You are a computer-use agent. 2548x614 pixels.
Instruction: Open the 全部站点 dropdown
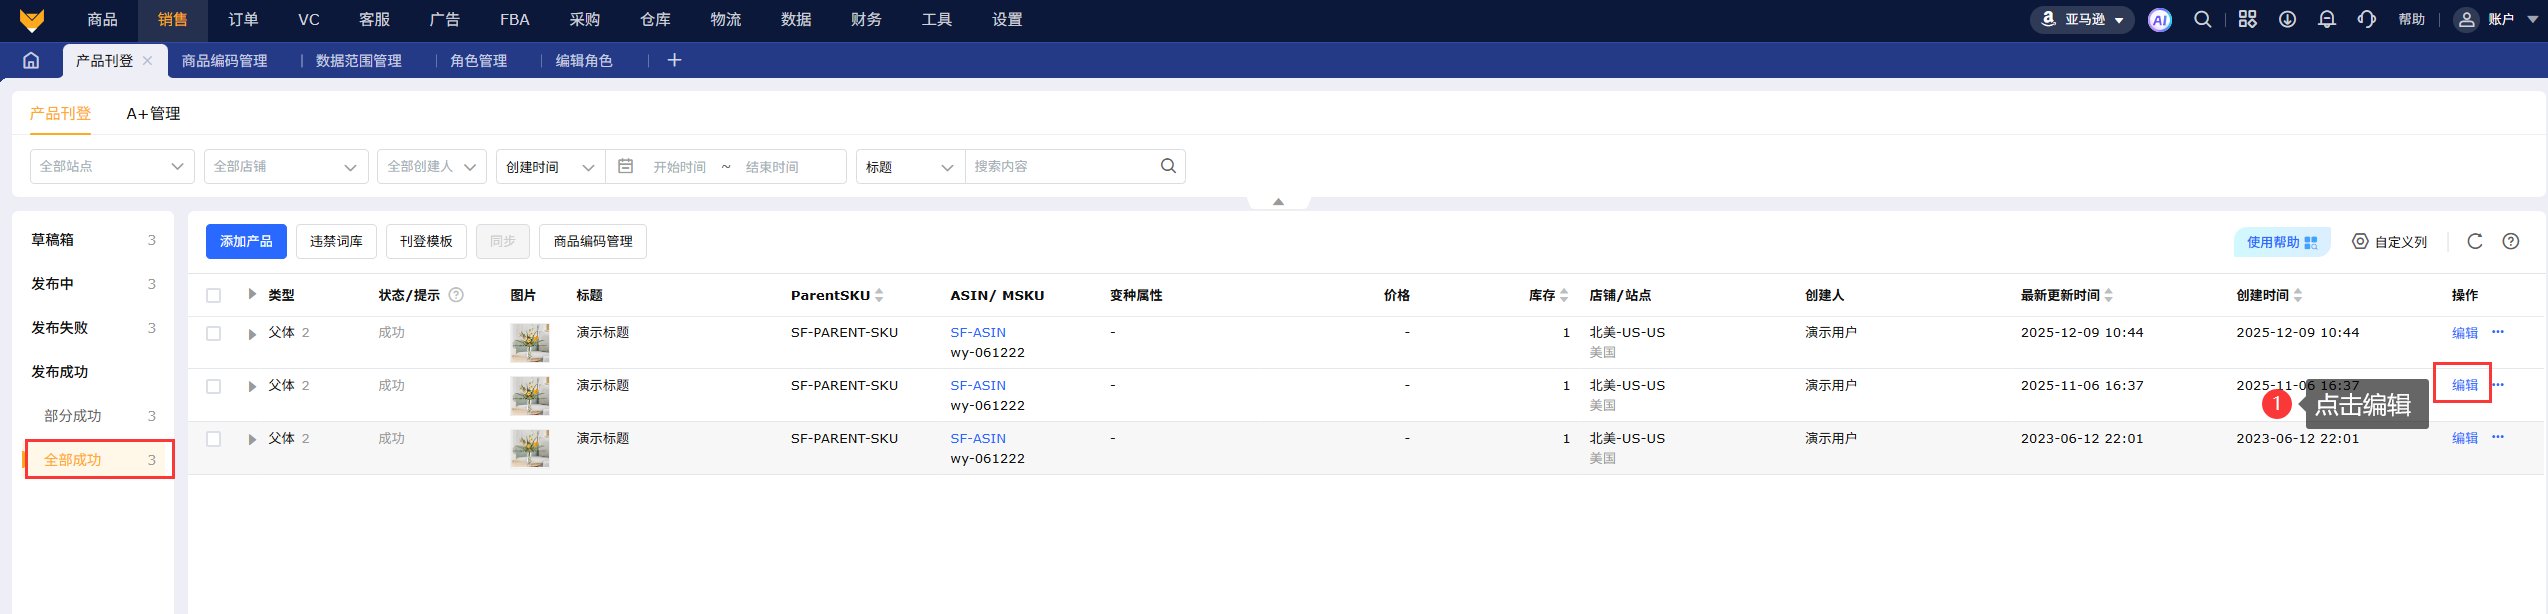coord(112,167)
